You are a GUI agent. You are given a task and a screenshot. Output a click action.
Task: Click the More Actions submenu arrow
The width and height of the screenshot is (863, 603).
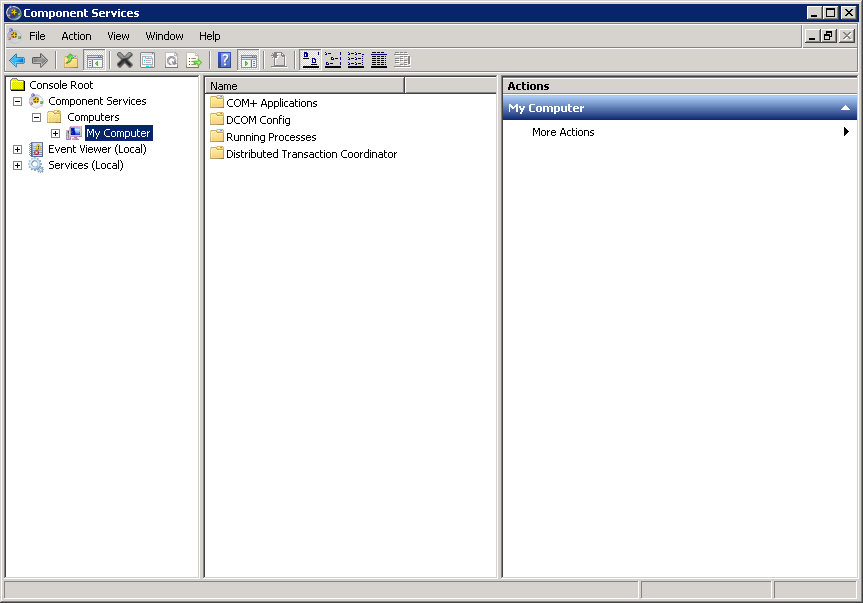click(x=846, y=131)
